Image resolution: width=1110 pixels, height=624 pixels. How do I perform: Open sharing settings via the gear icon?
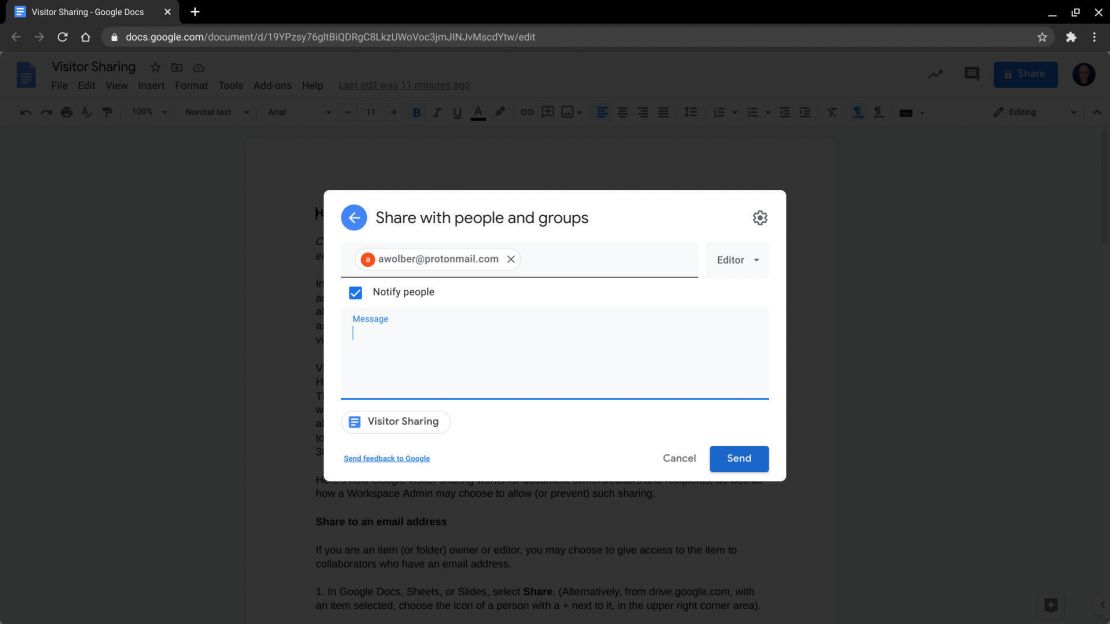[x=759, y=217]
